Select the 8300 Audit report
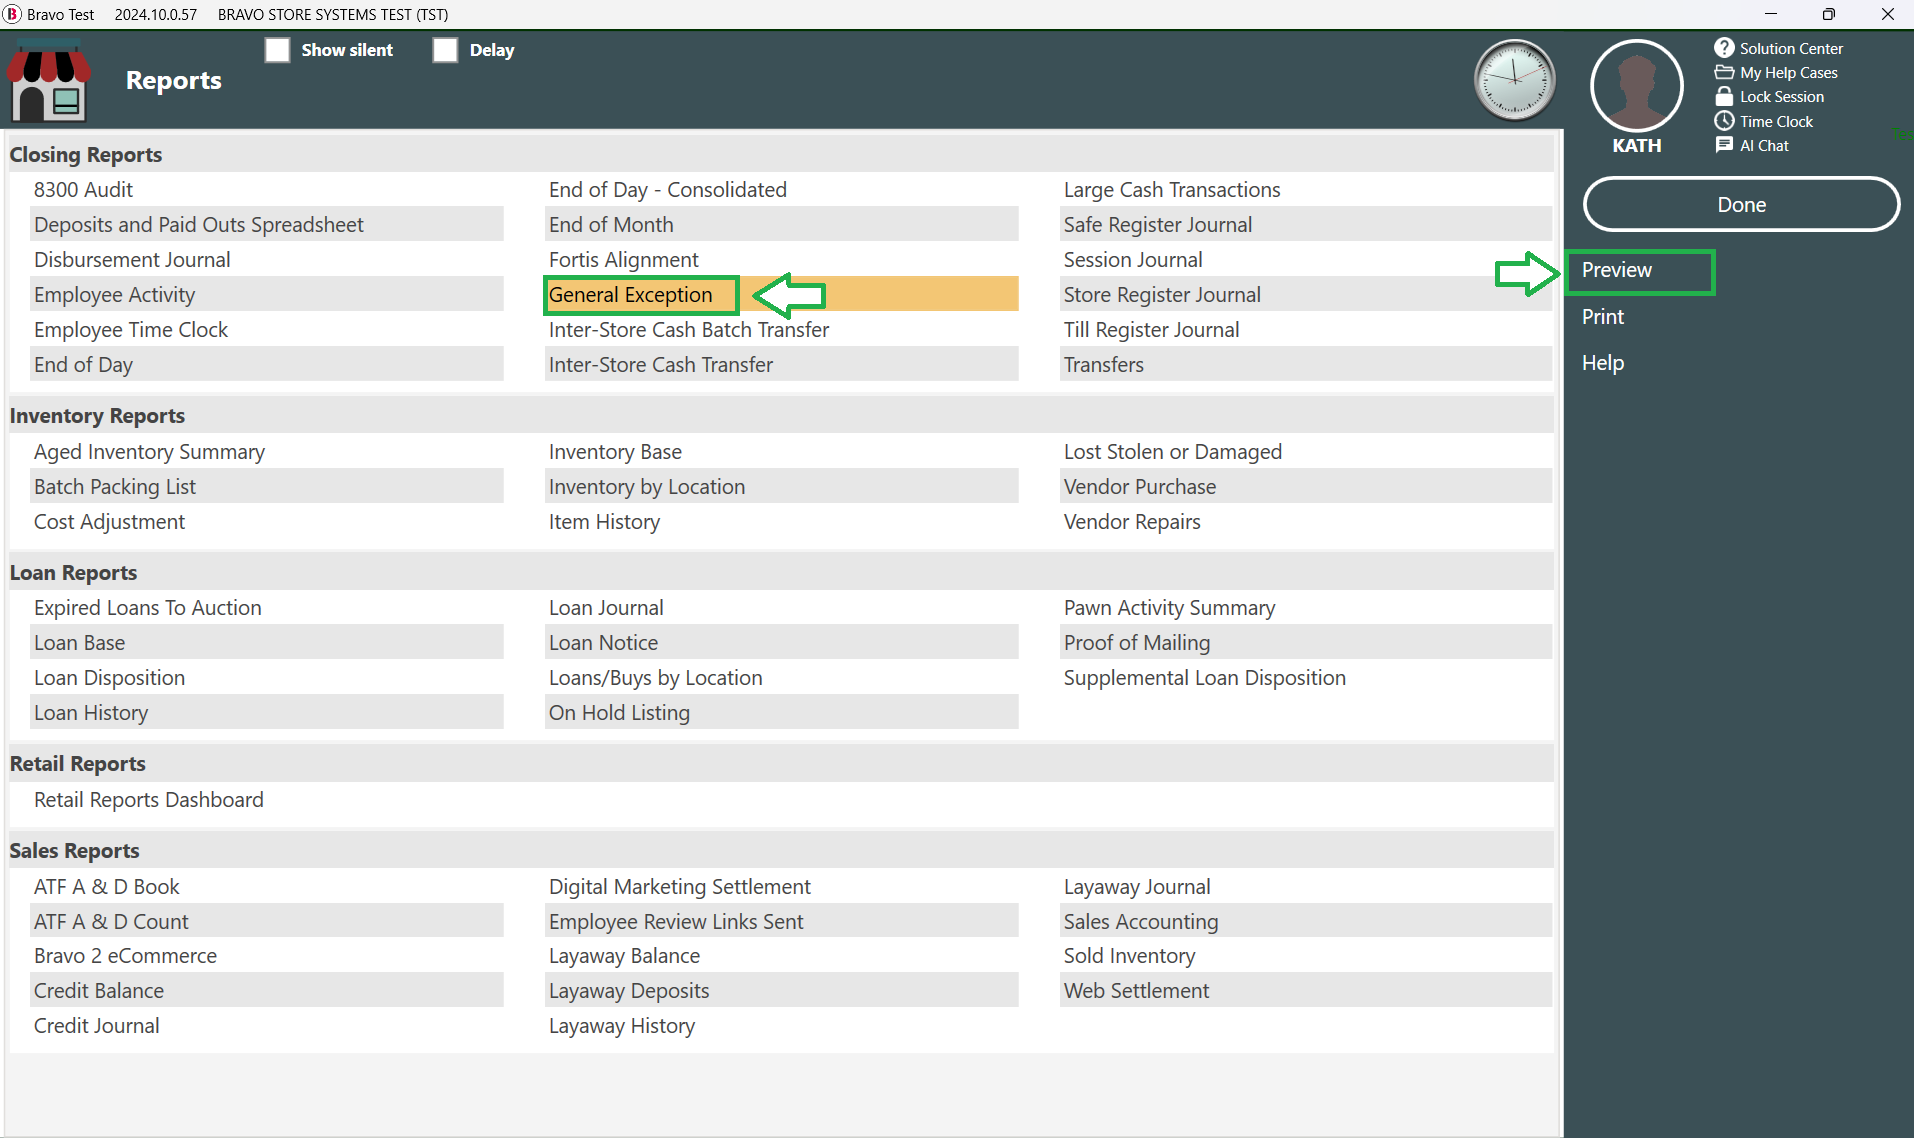Image resolution: width=1914 pixels, height=1138 pixels. tap(266, 189)
